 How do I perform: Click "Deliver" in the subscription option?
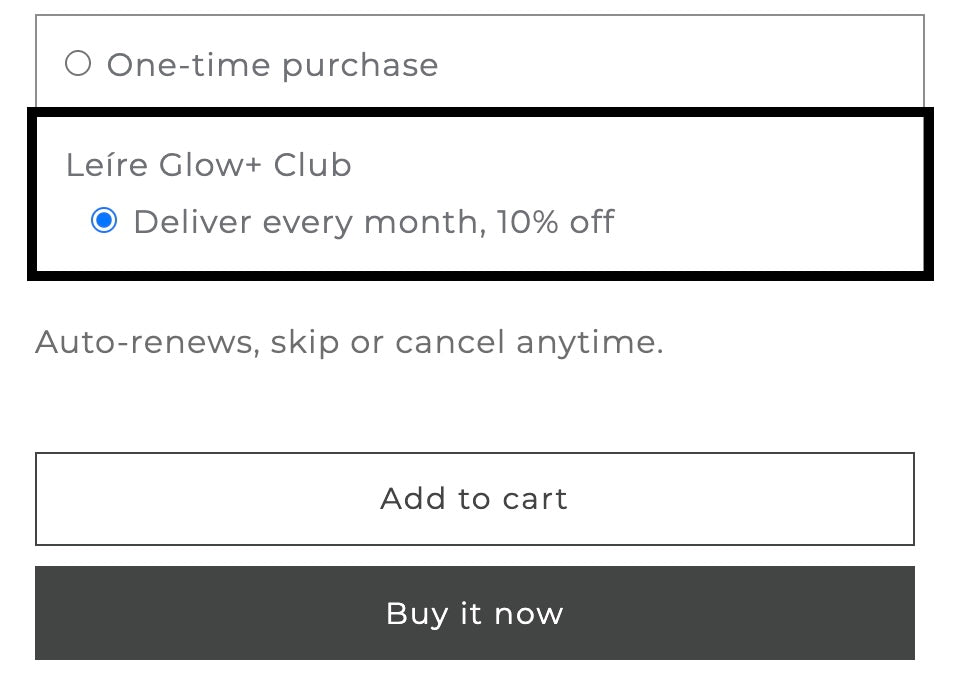click(192, 221)
